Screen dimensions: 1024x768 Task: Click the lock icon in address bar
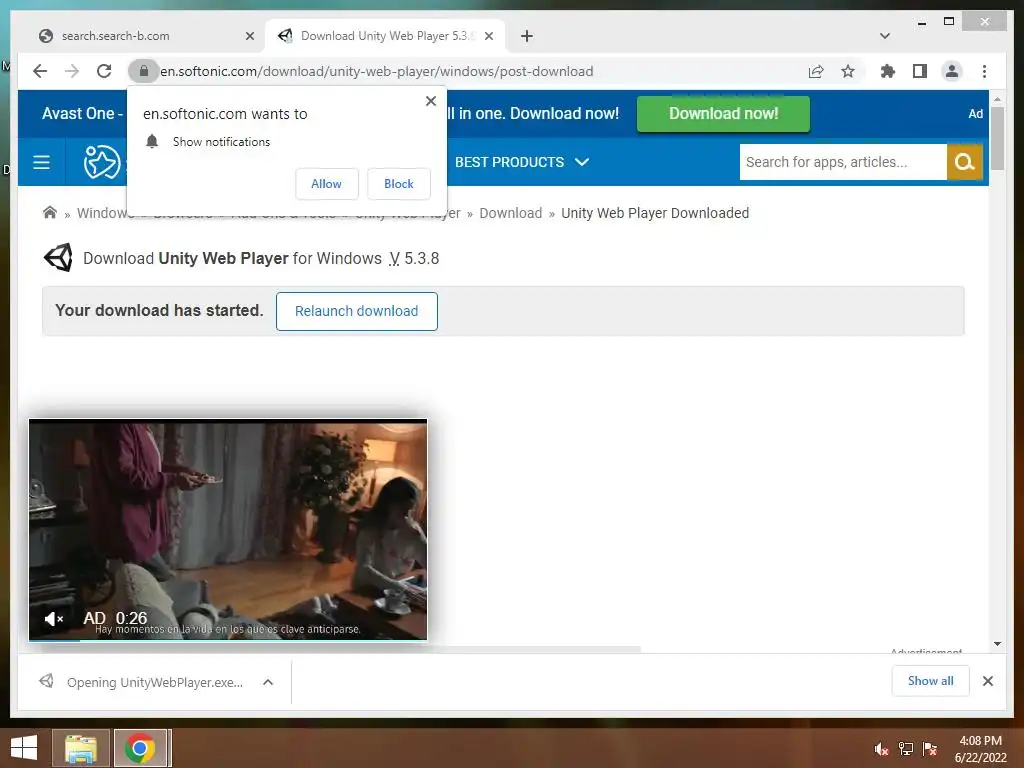144,71
